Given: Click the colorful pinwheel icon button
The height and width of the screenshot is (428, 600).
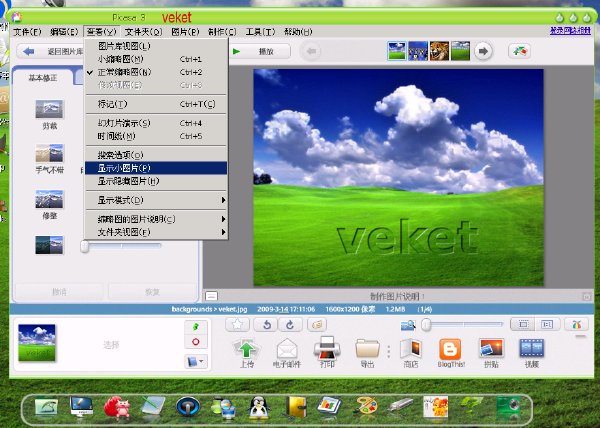Looking at the screenshot, I should pos(576,324).
